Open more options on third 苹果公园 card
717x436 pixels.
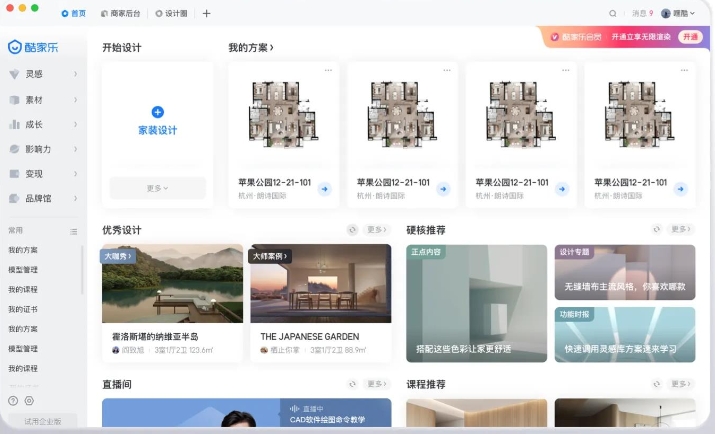tap(566, 70)
